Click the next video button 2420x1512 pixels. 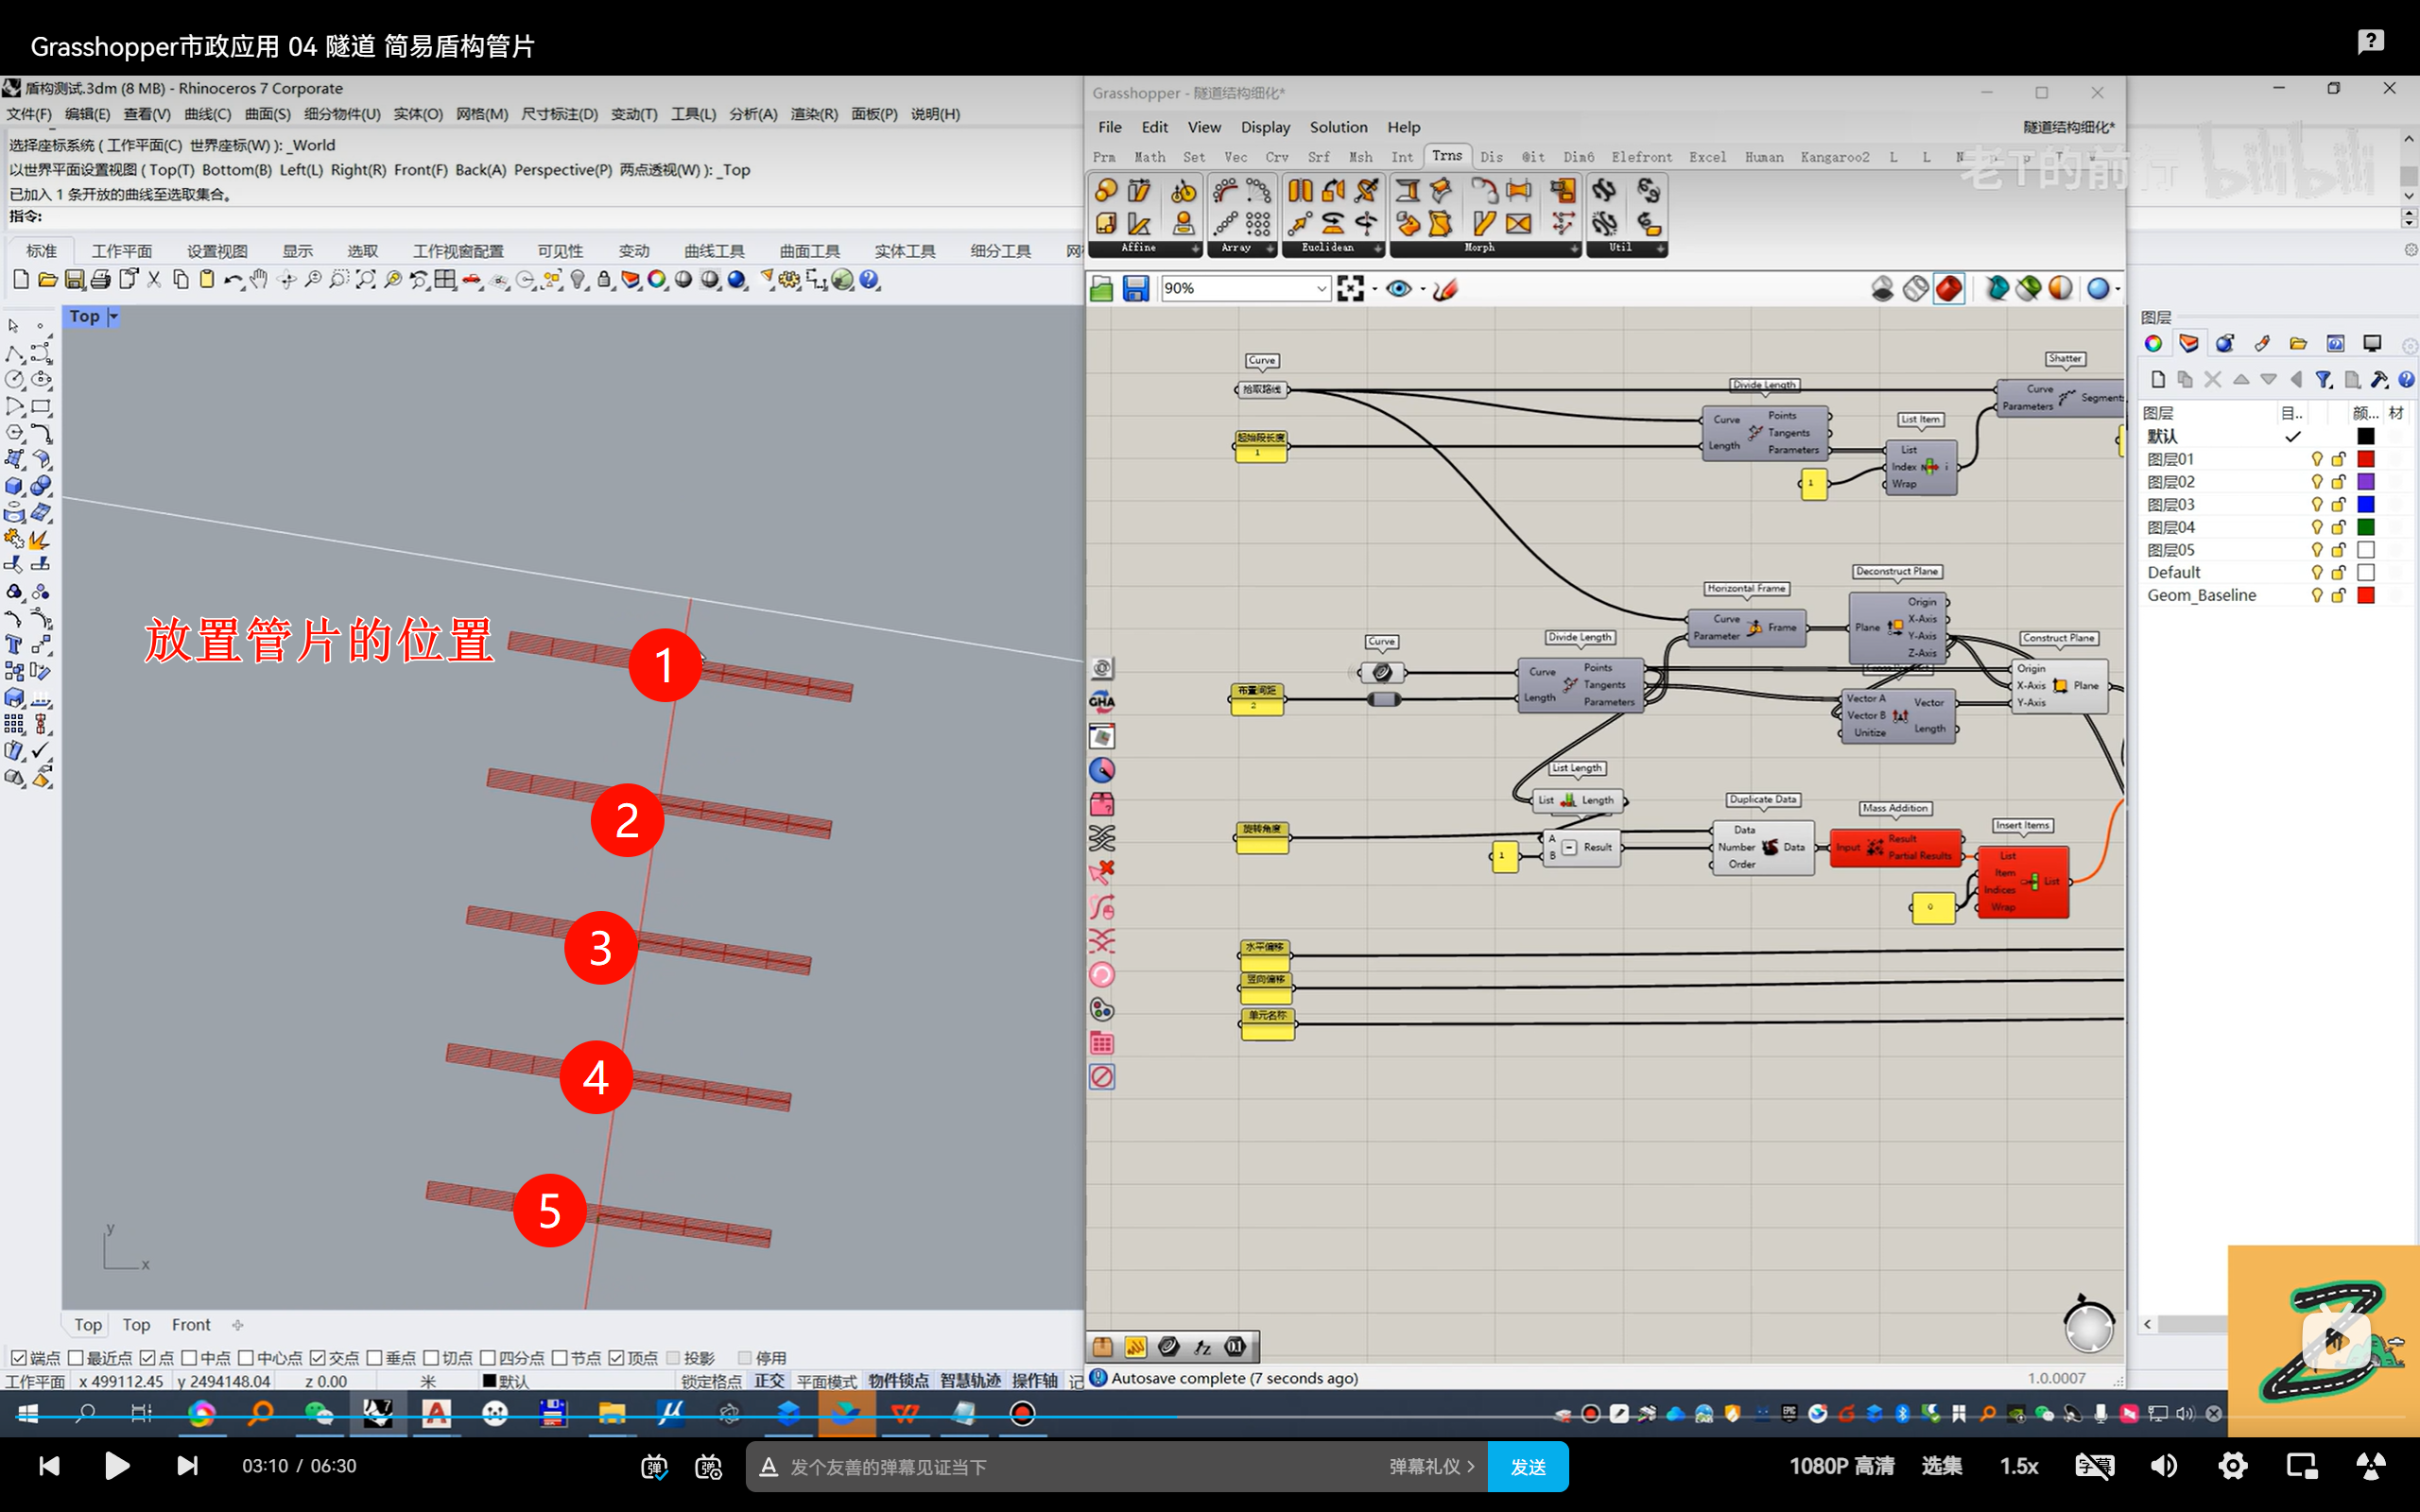point(187,1466)
